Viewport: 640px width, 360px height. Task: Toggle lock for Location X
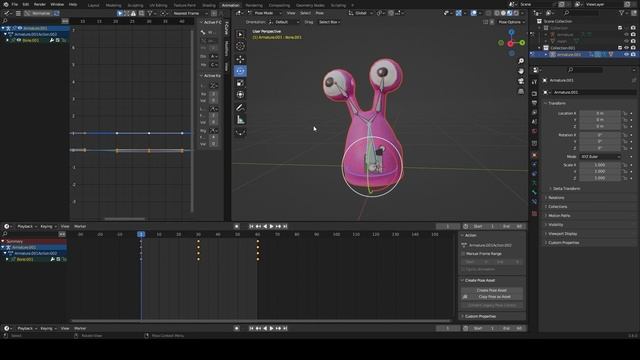624,113
